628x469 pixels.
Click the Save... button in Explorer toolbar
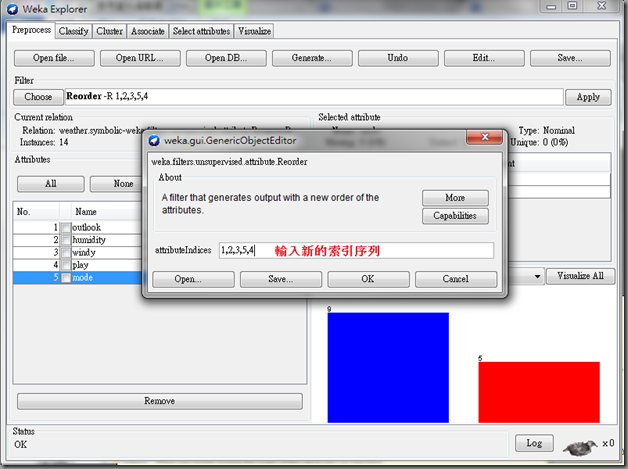pos(570,58)
